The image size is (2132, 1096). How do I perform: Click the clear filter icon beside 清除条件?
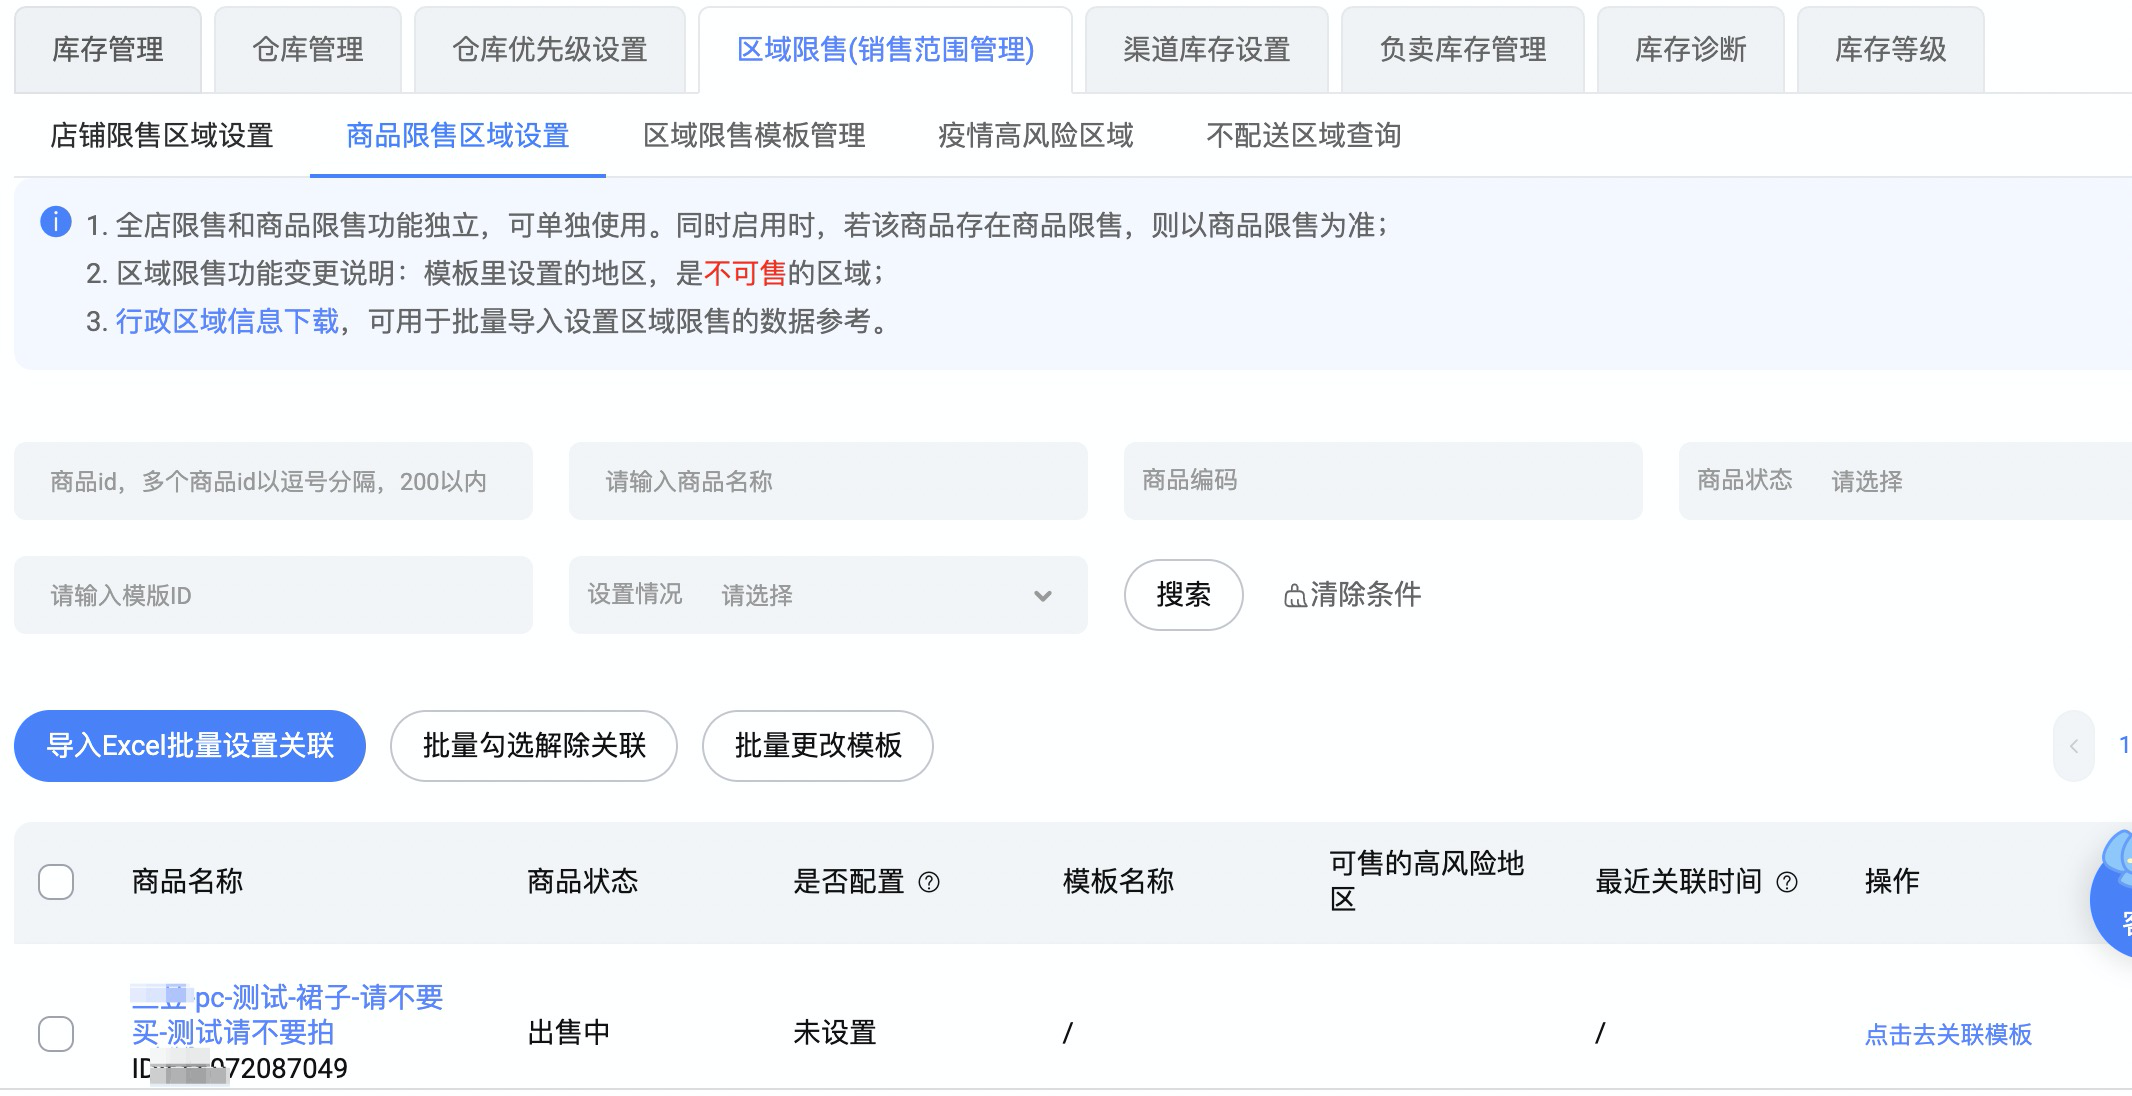point(1295,595)
